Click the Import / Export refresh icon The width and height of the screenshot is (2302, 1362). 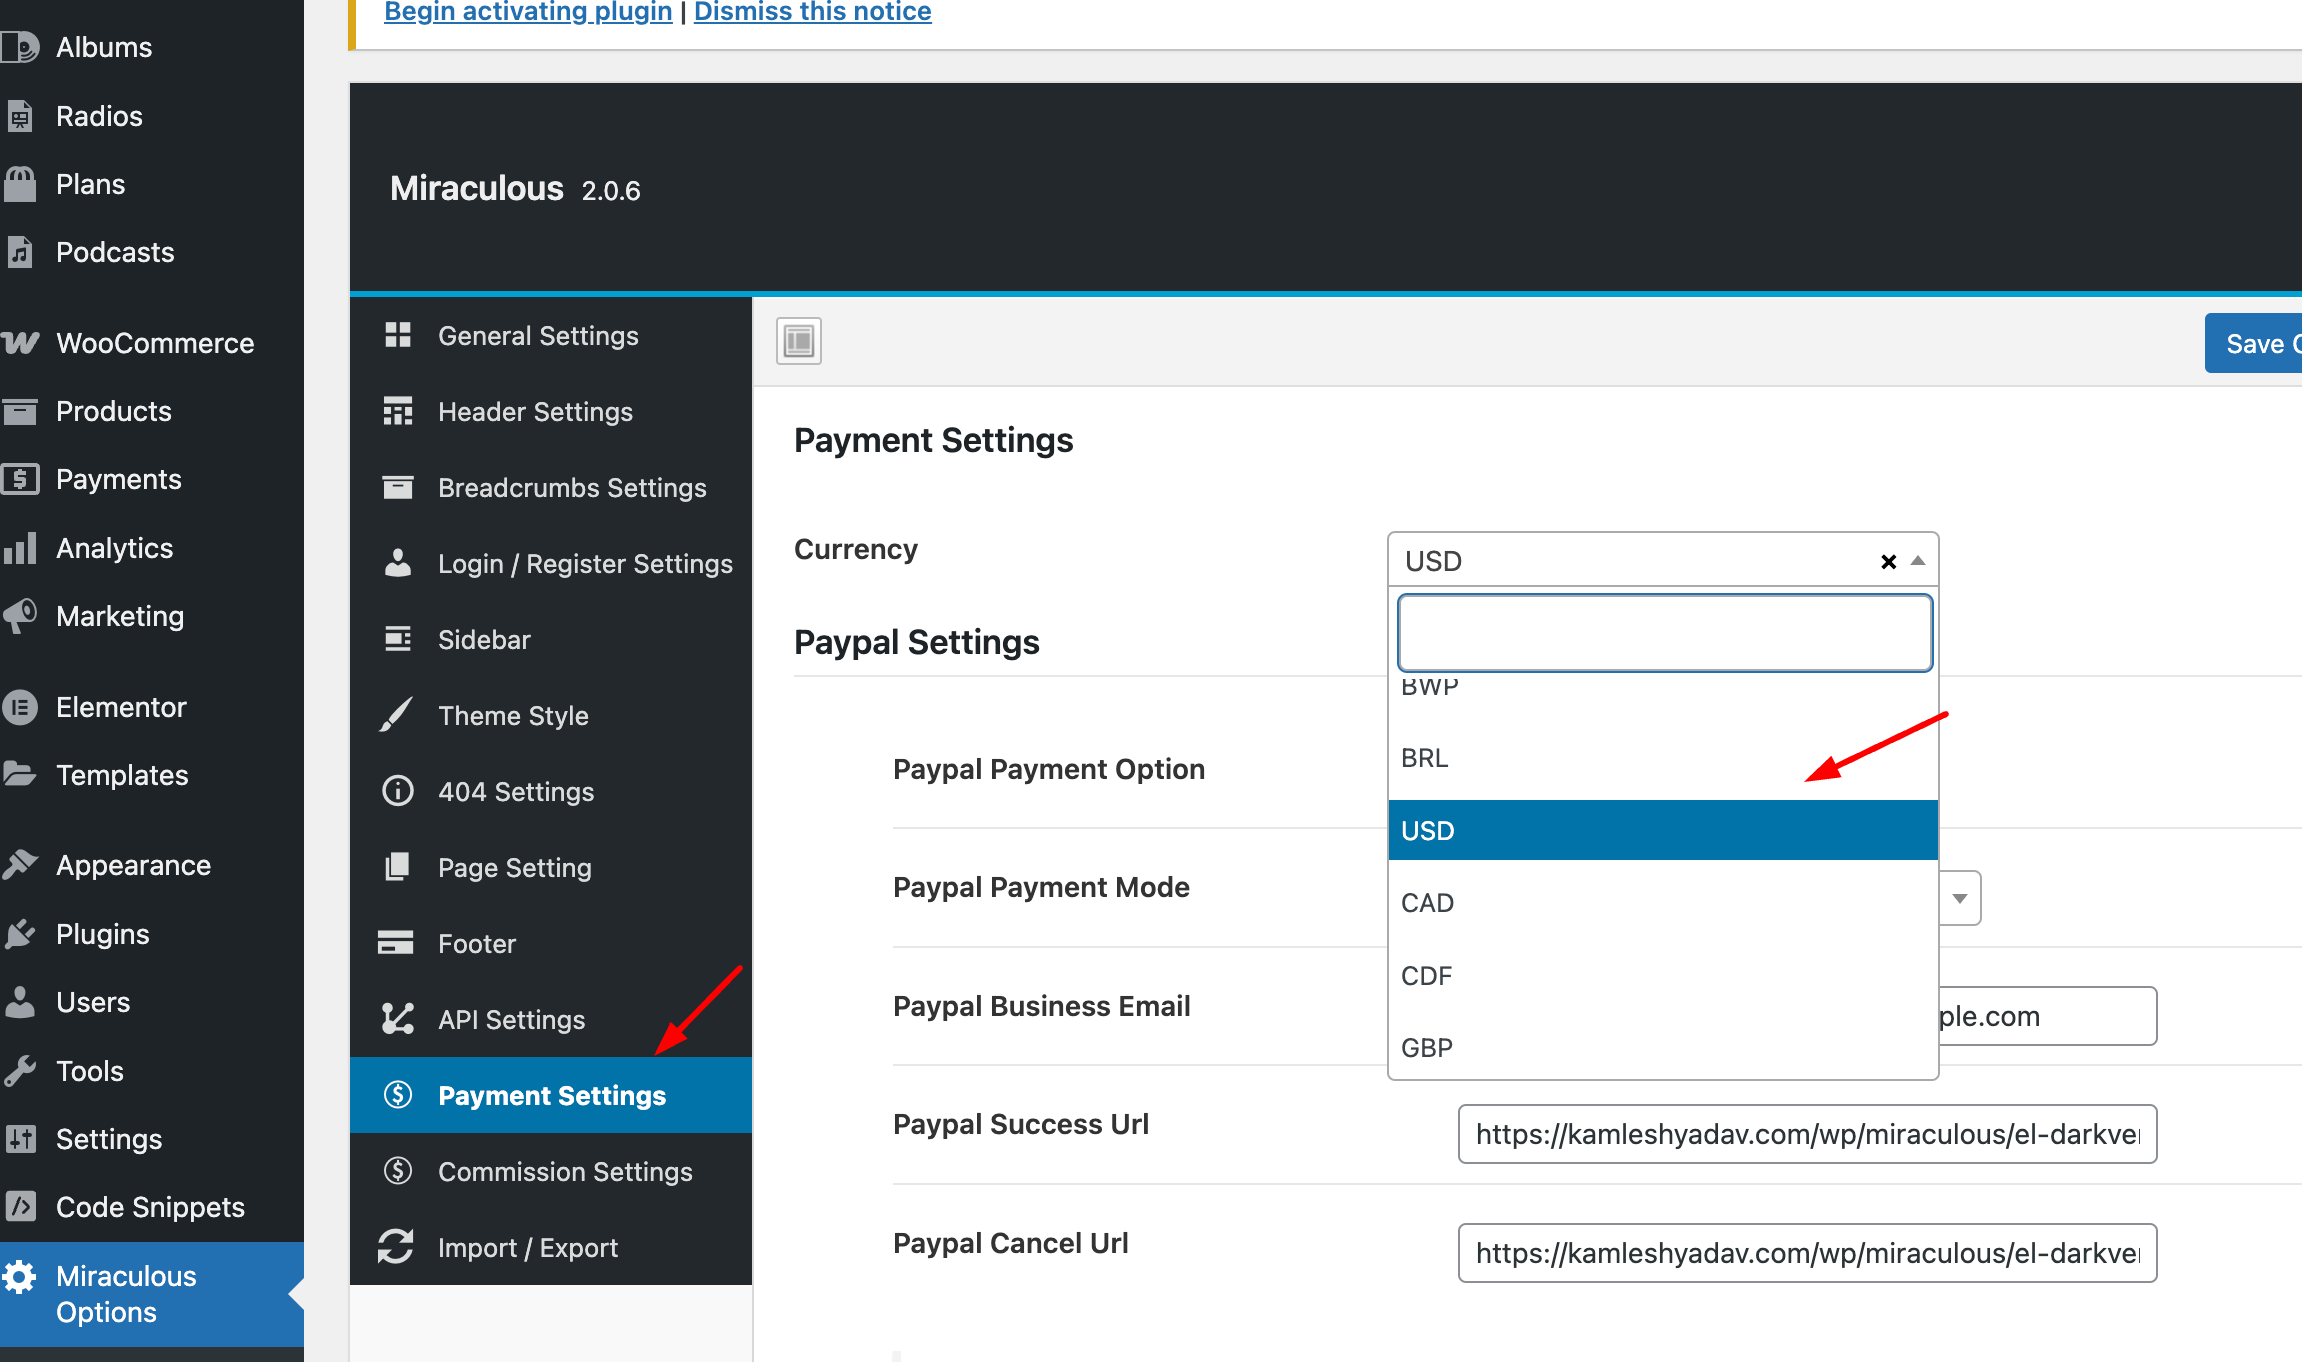coord(396,1246)
